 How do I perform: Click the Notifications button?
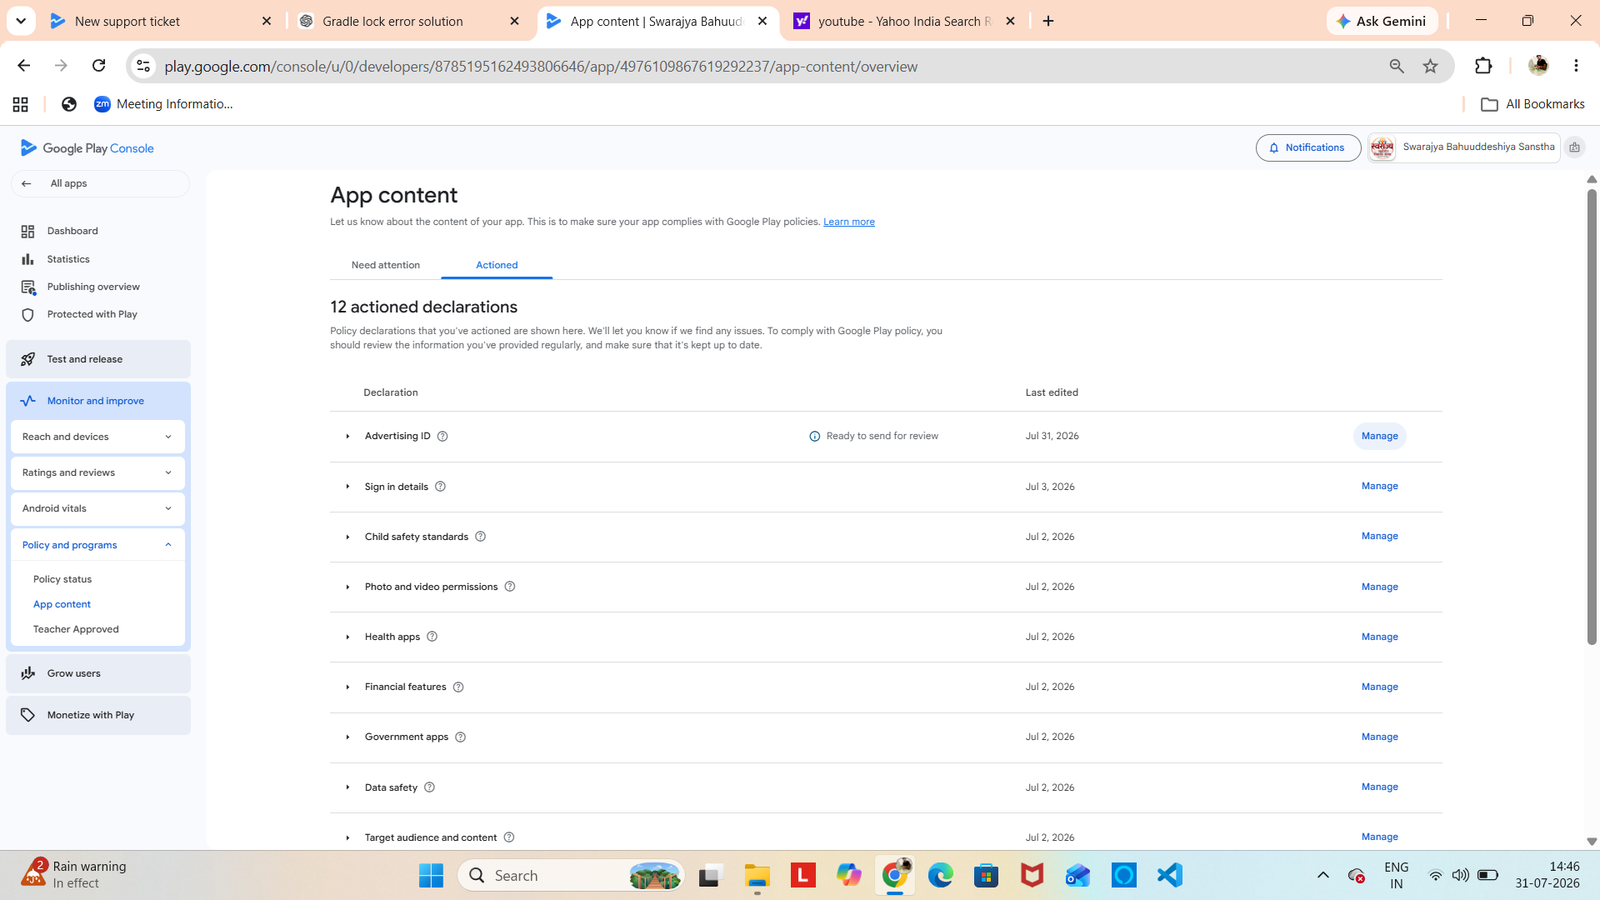point(1308,148)
